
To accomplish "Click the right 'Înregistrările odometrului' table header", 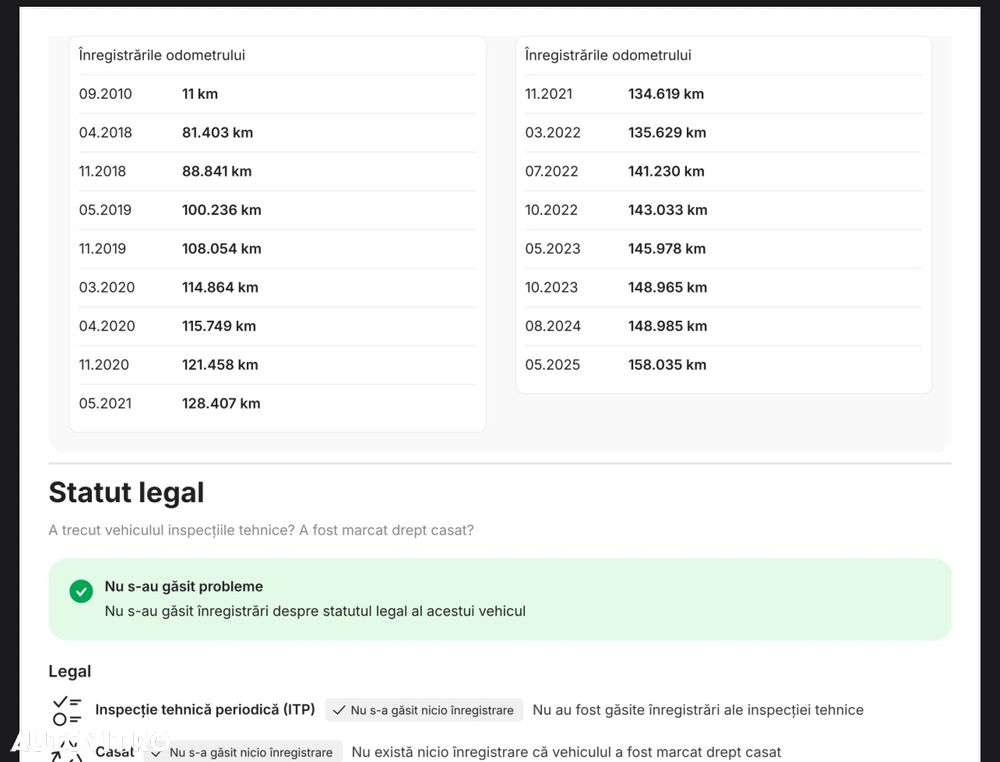I will (608, 55).
